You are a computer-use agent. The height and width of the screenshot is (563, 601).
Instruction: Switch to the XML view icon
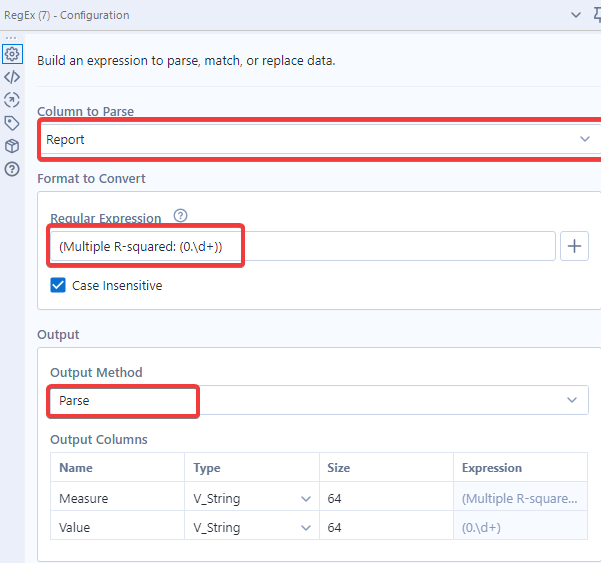coord(12,77)
